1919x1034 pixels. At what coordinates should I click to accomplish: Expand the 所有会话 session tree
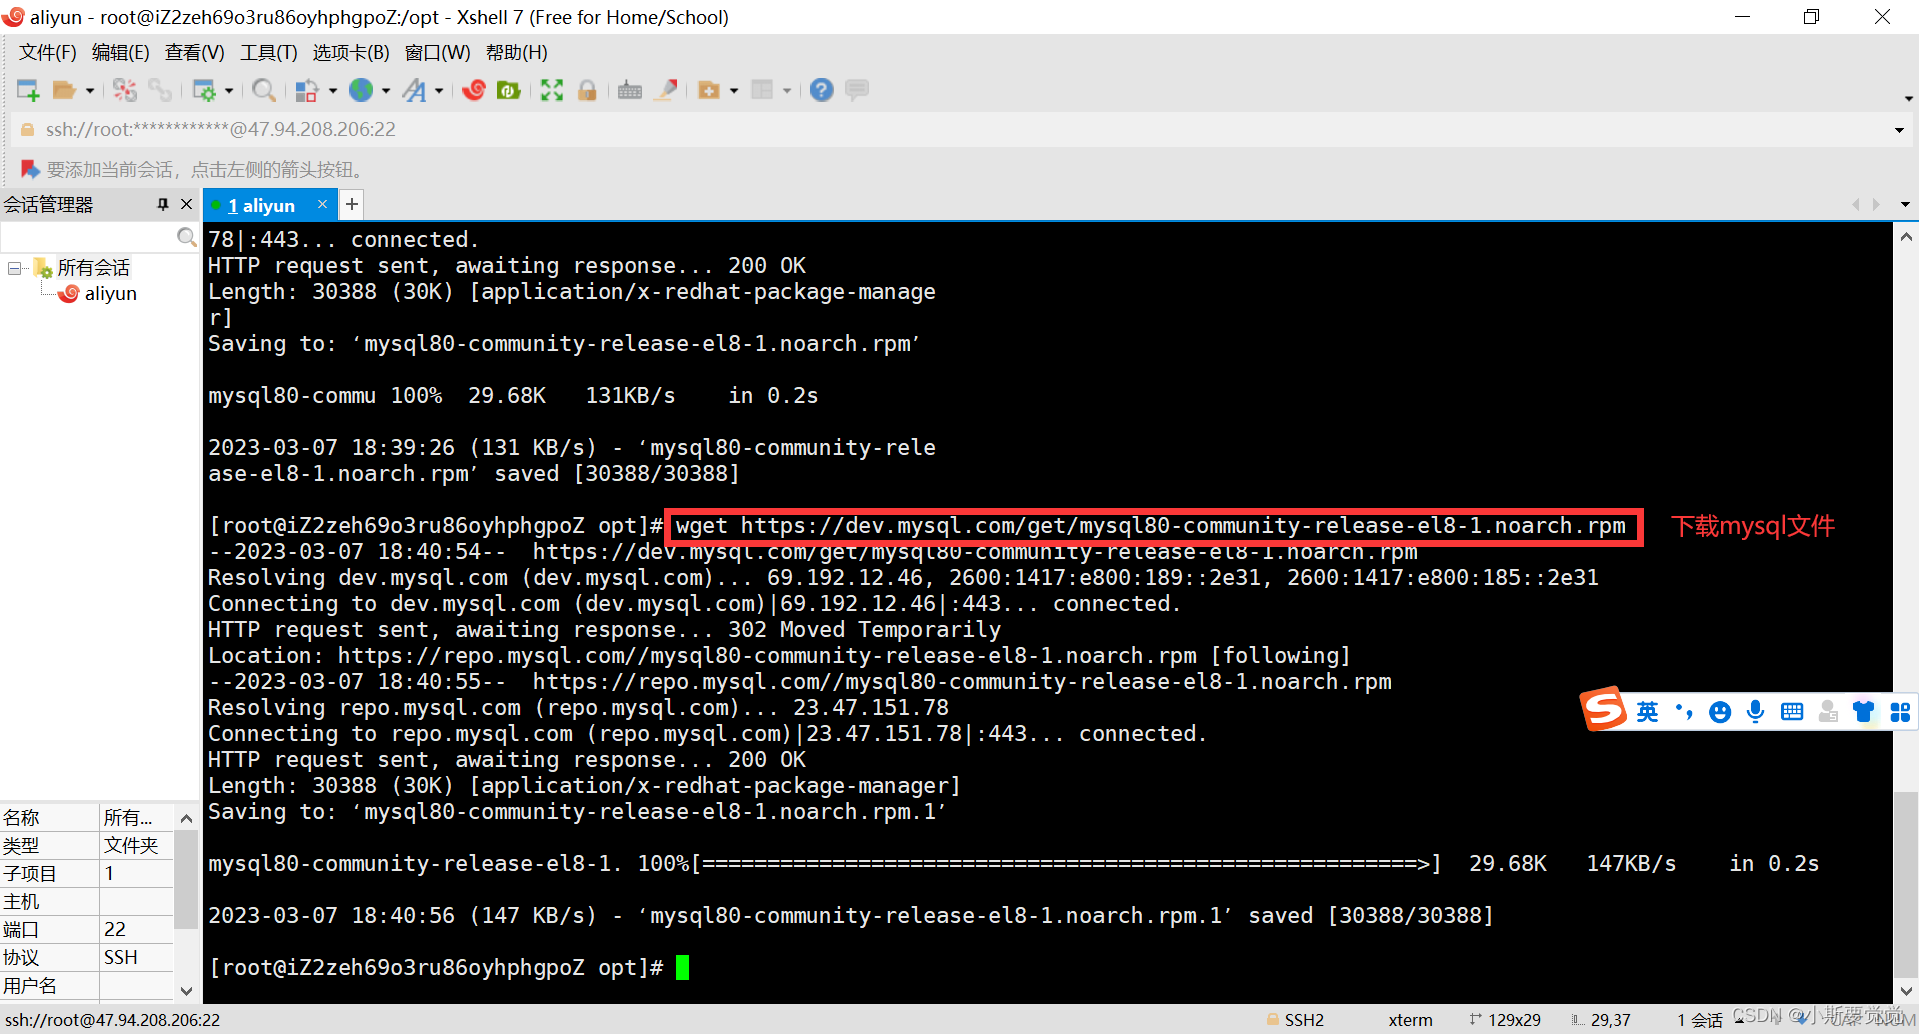tap(13, 267)
